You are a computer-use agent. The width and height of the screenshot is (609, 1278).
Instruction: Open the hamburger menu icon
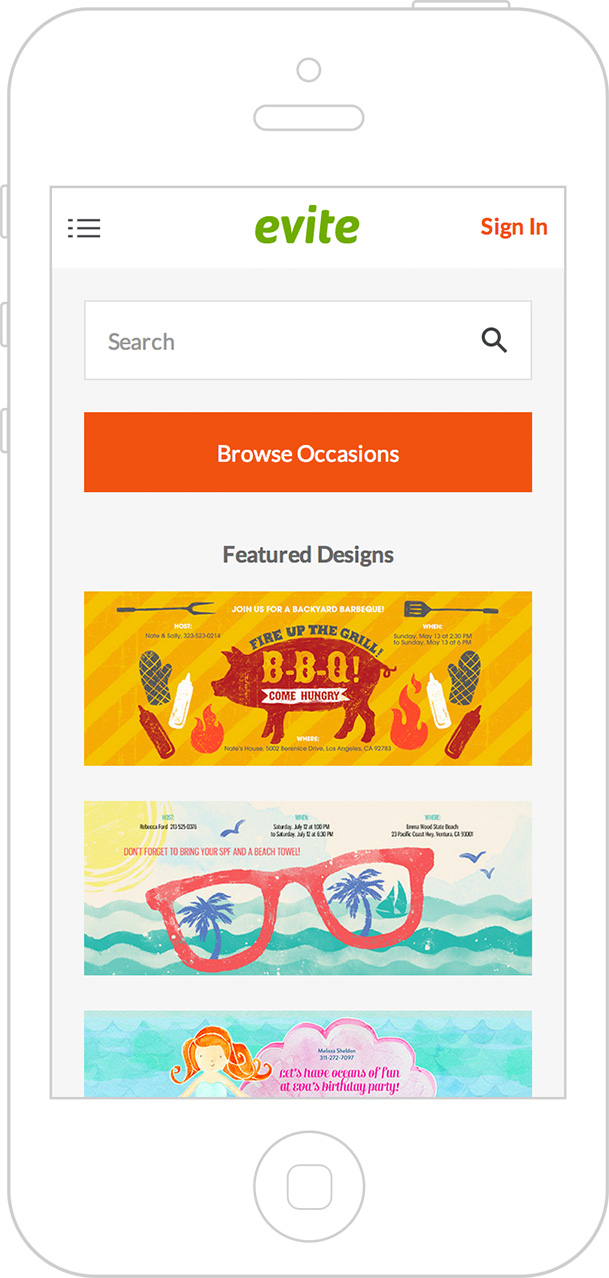pos(84,228)
